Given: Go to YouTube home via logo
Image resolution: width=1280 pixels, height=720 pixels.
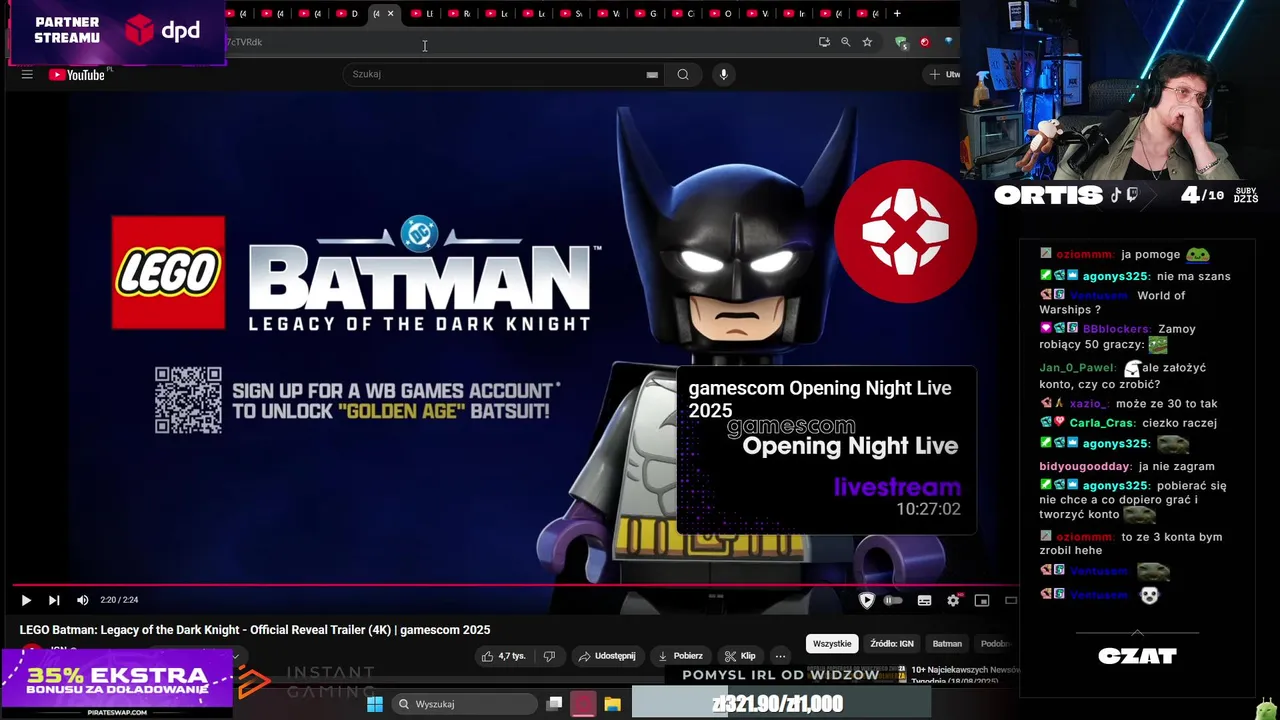Looking at the screenshot, I should [77, 75].
